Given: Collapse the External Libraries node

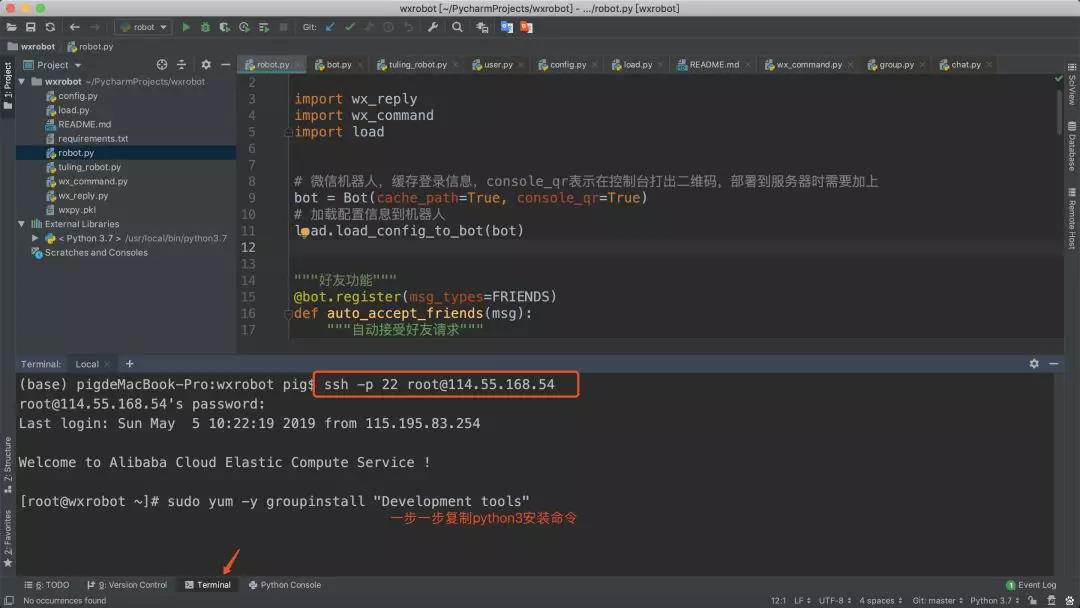Looking at the screenshot, I should [x=21, y=224].
